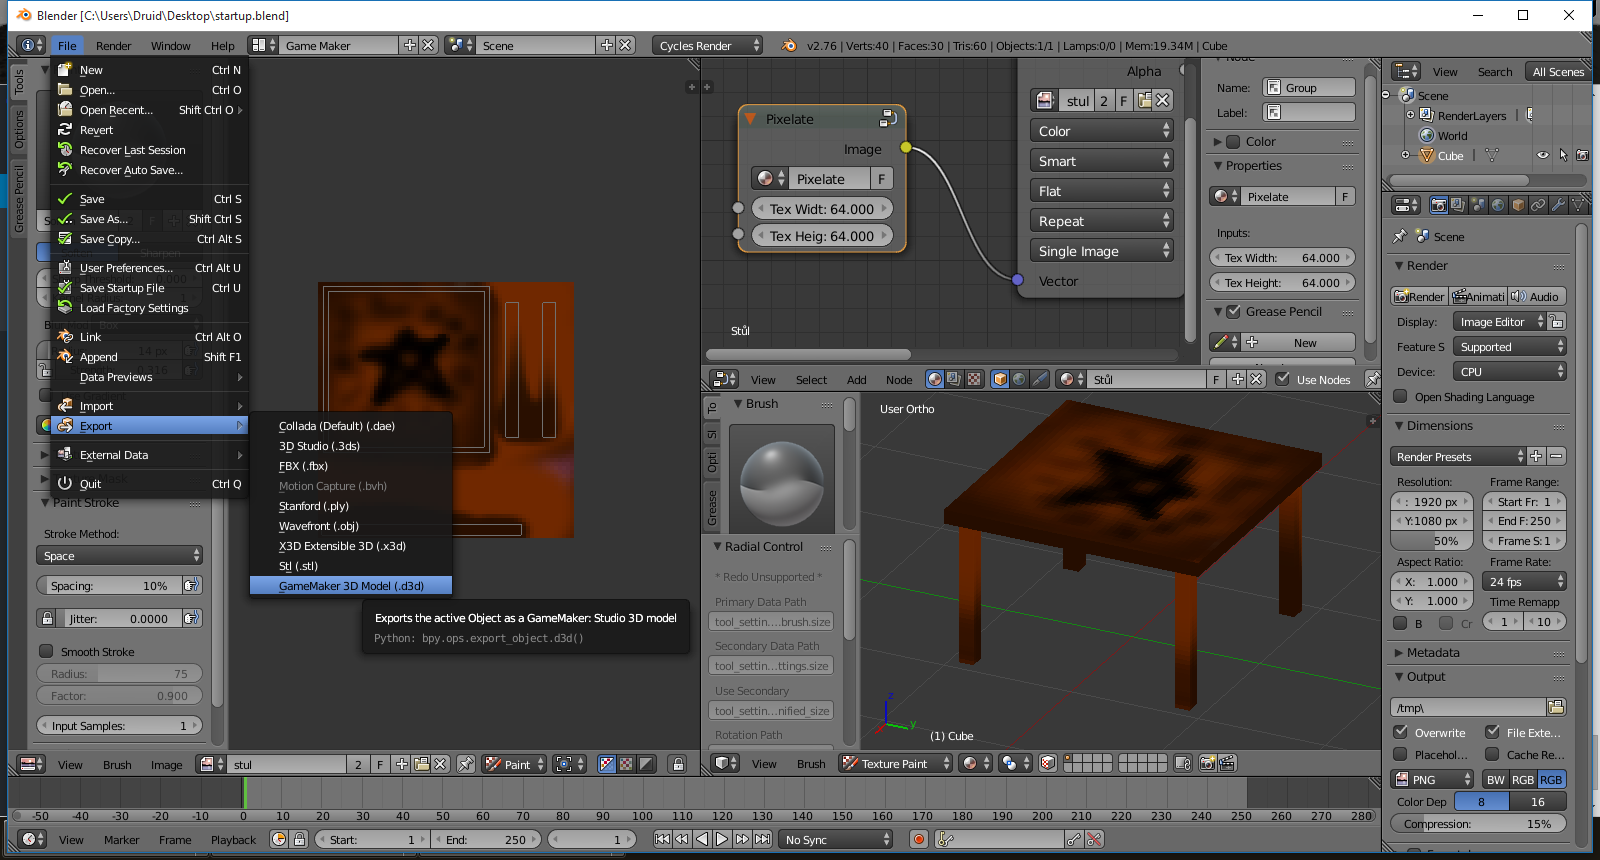Click the add new scene plus icon
Viewport: 1600px width, 860px height.
(606, 46)
